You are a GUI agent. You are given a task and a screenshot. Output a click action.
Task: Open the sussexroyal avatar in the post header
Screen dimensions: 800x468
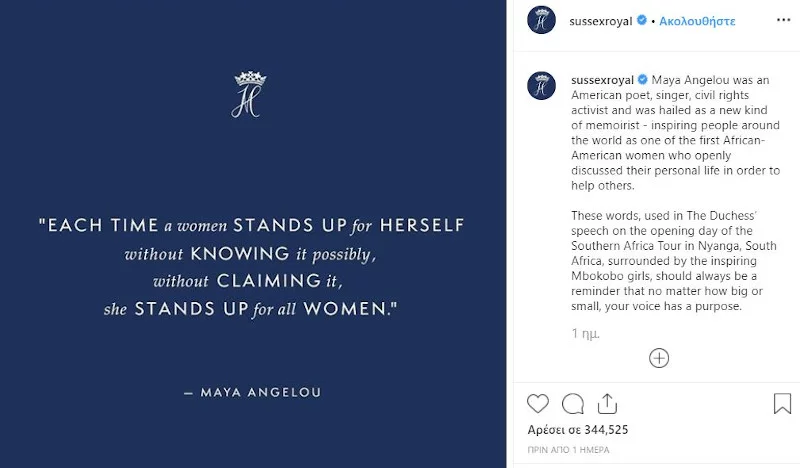coord(541,20)
